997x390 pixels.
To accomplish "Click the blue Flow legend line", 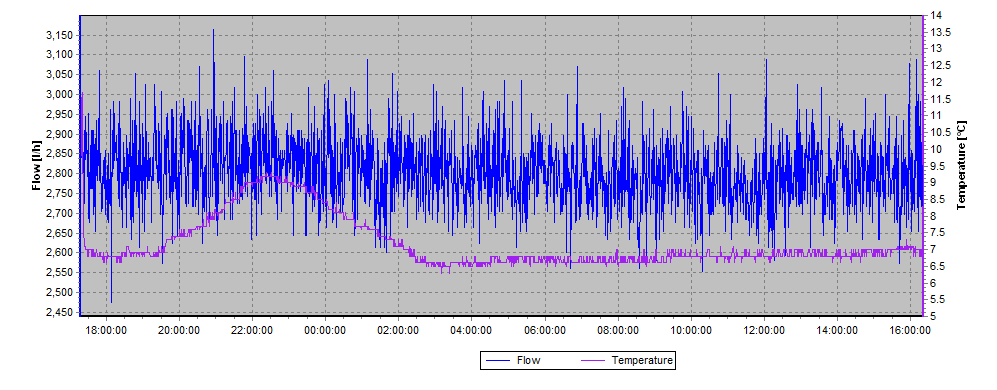I will coord(498,361).
